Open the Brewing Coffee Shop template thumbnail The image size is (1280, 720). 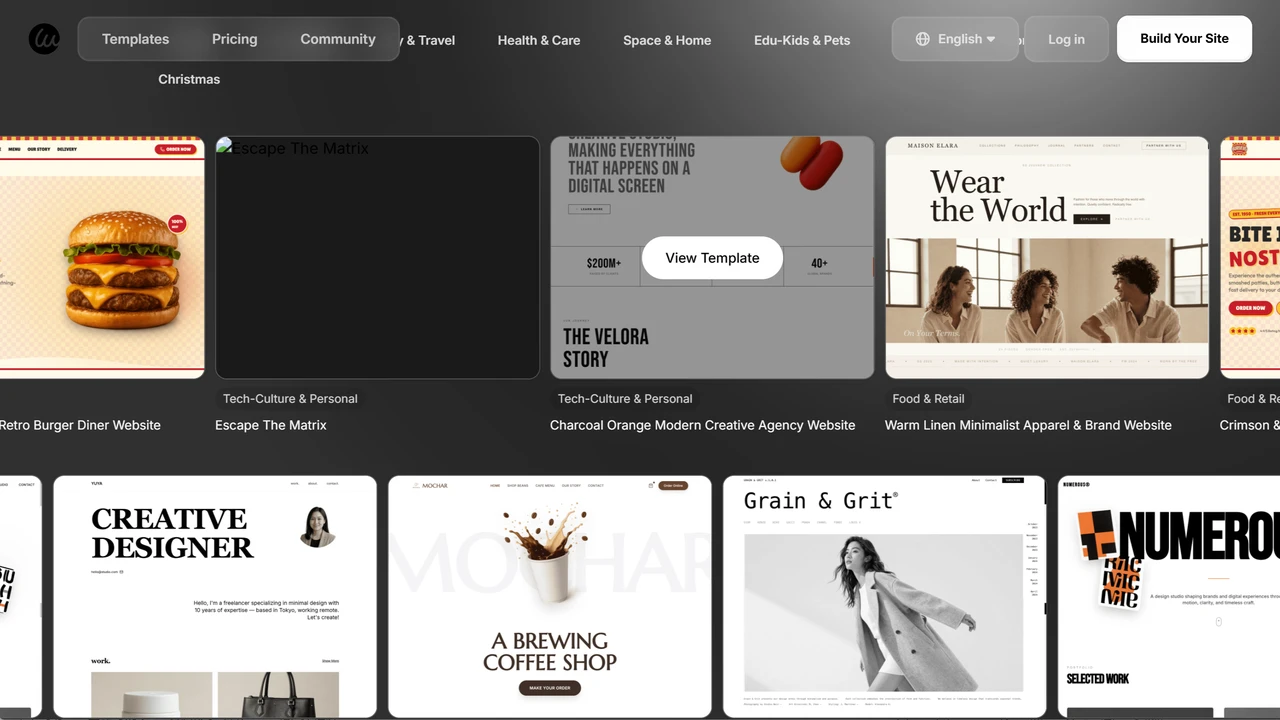pyautogui.click(x=549, y=595)
